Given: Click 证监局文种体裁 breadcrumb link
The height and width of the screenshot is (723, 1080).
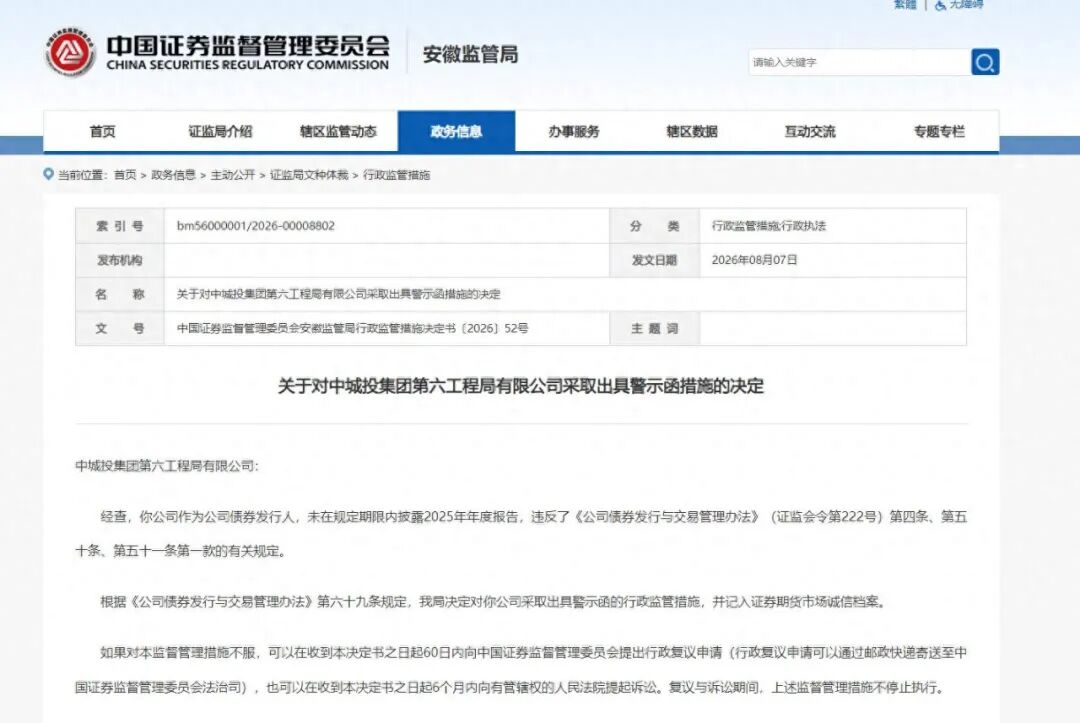Looking at the screenshot, I should pos(309,175).
